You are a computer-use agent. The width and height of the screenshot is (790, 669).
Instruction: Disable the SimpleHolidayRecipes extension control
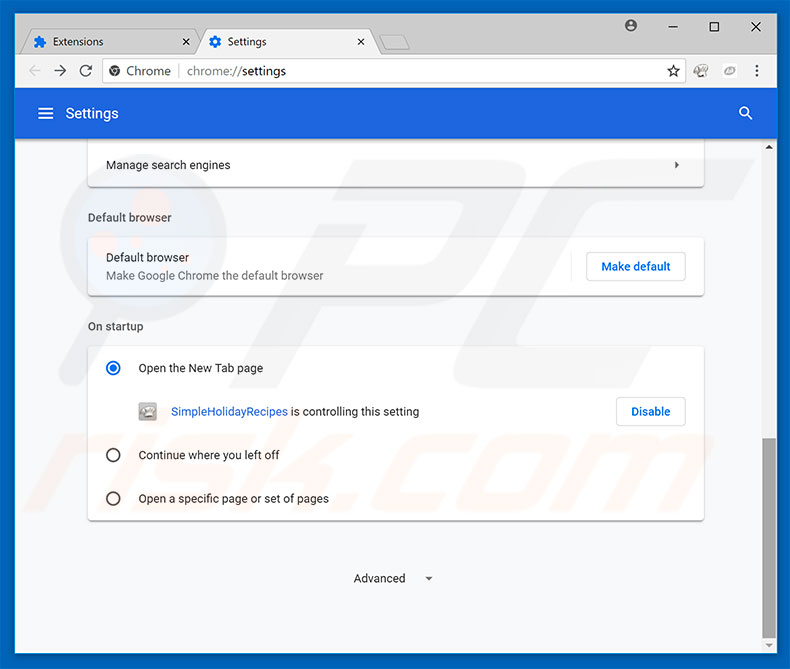coord(650,411)
